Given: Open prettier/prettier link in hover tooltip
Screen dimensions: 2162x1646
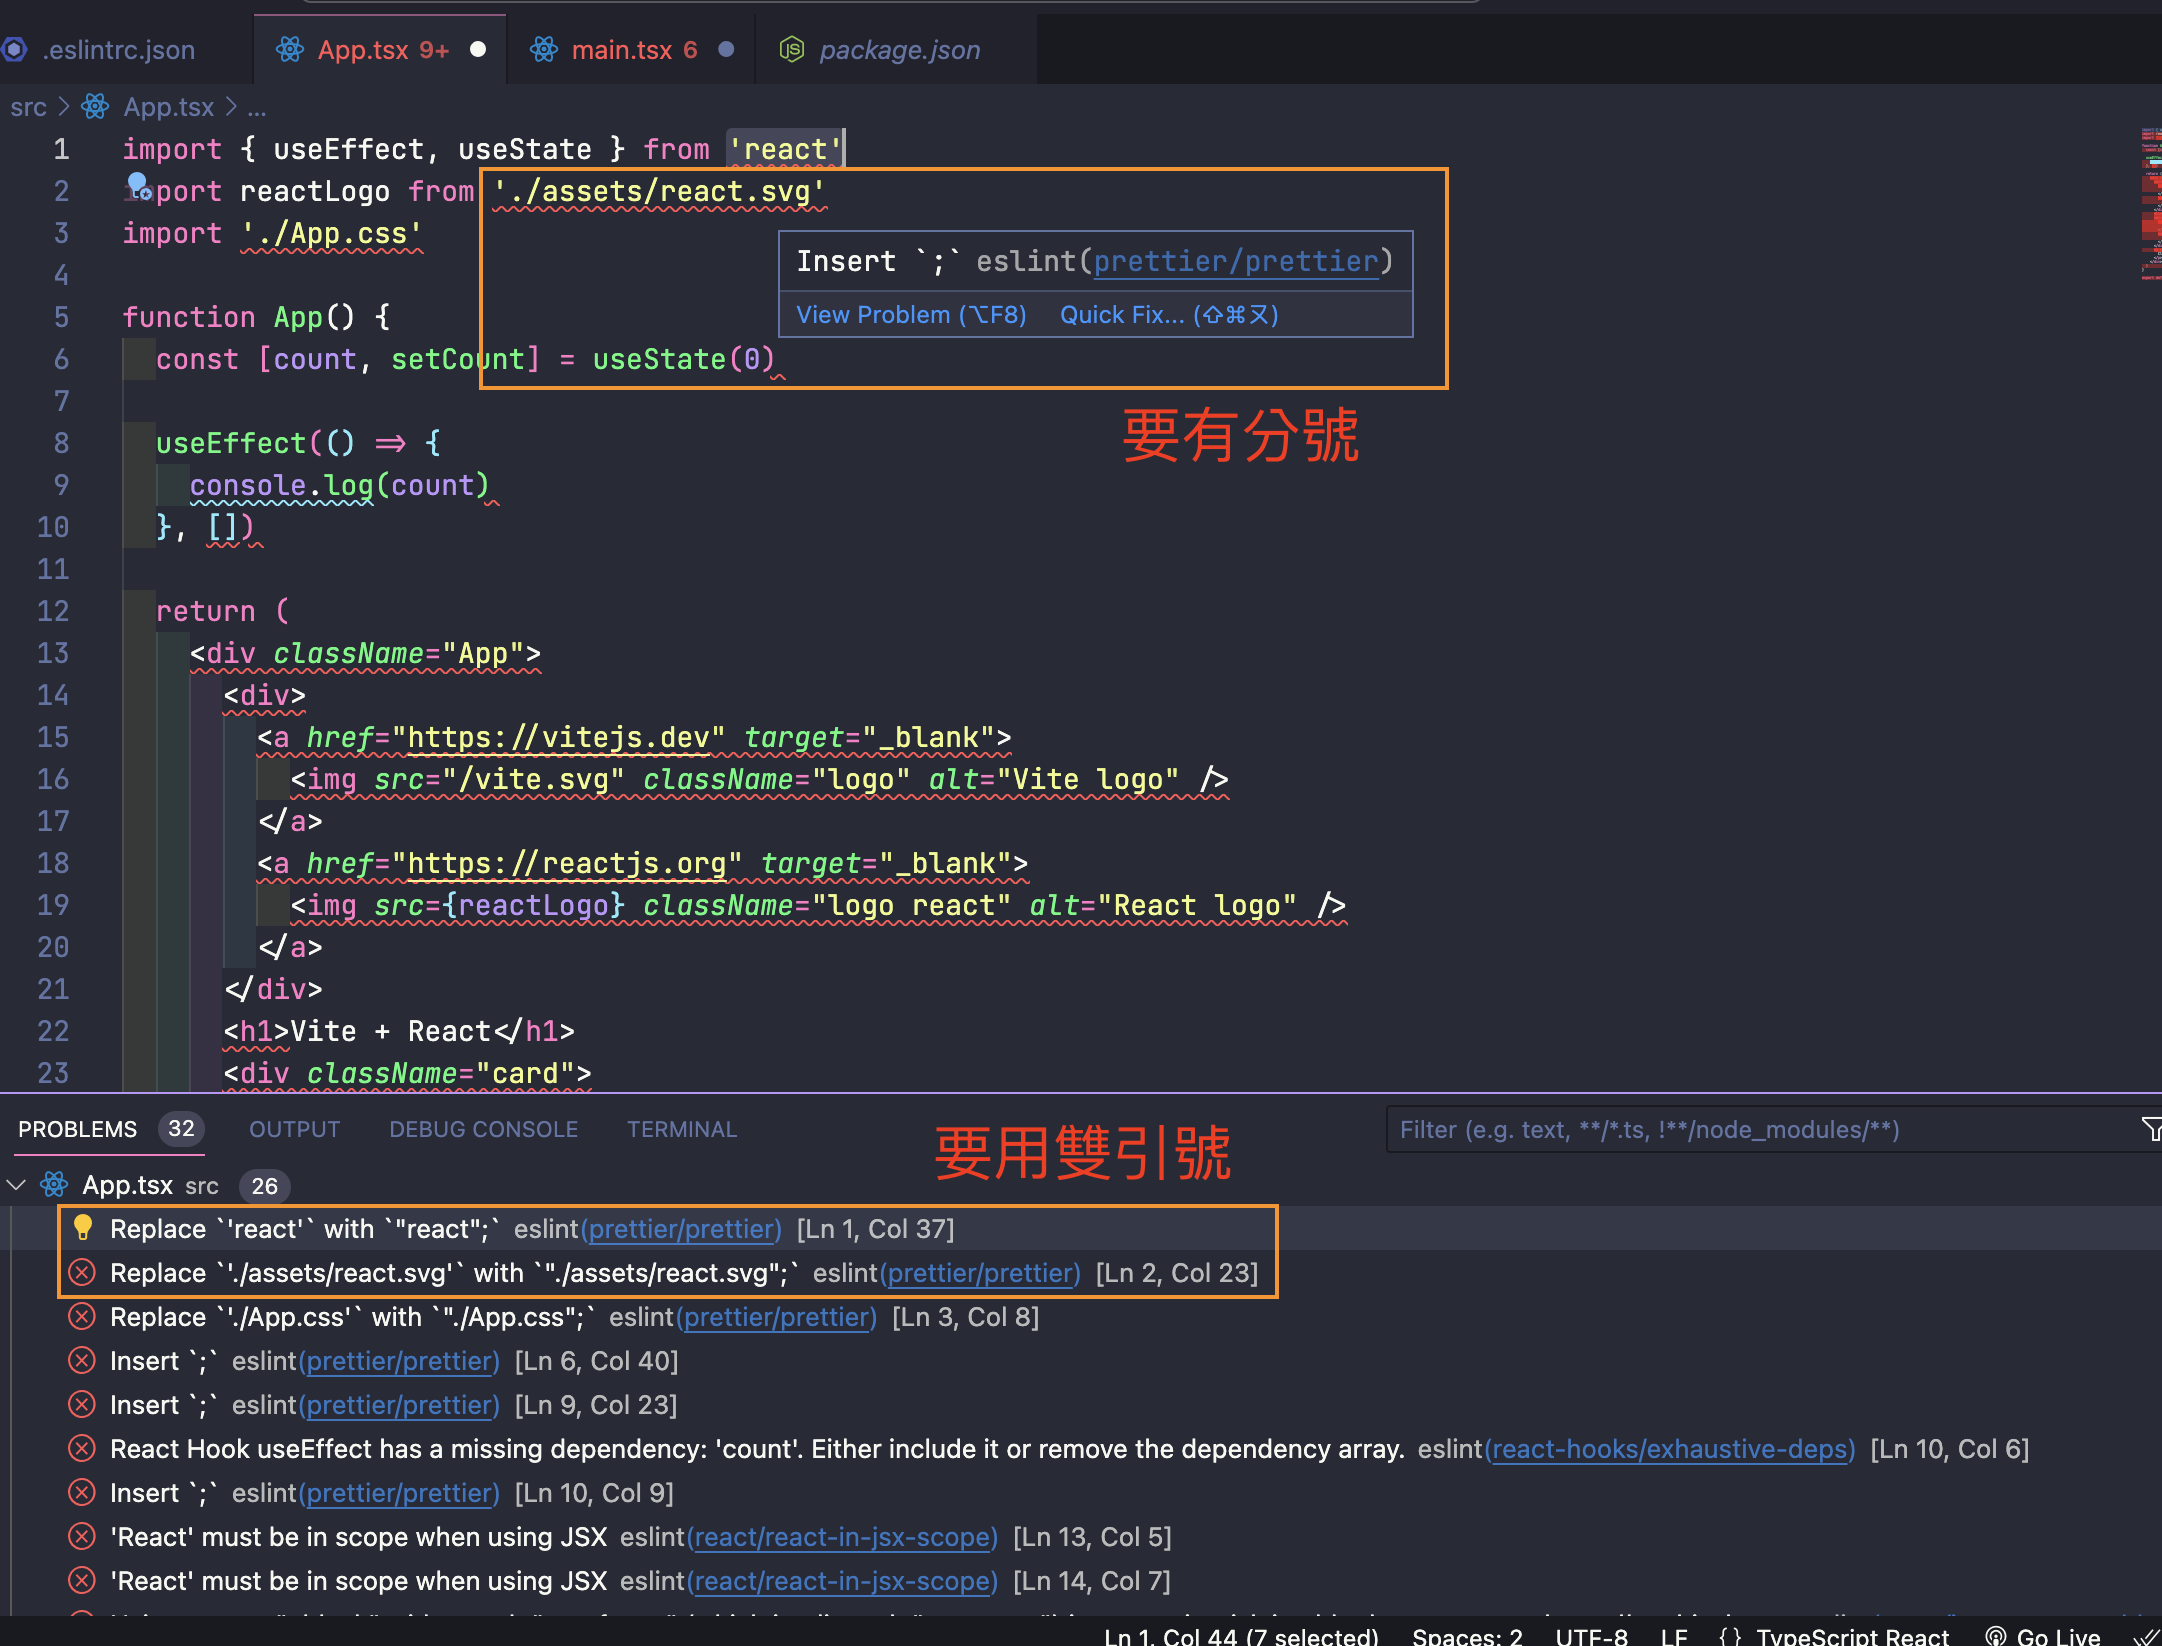Looking at the screenshot, I should tap(1235, 261).
